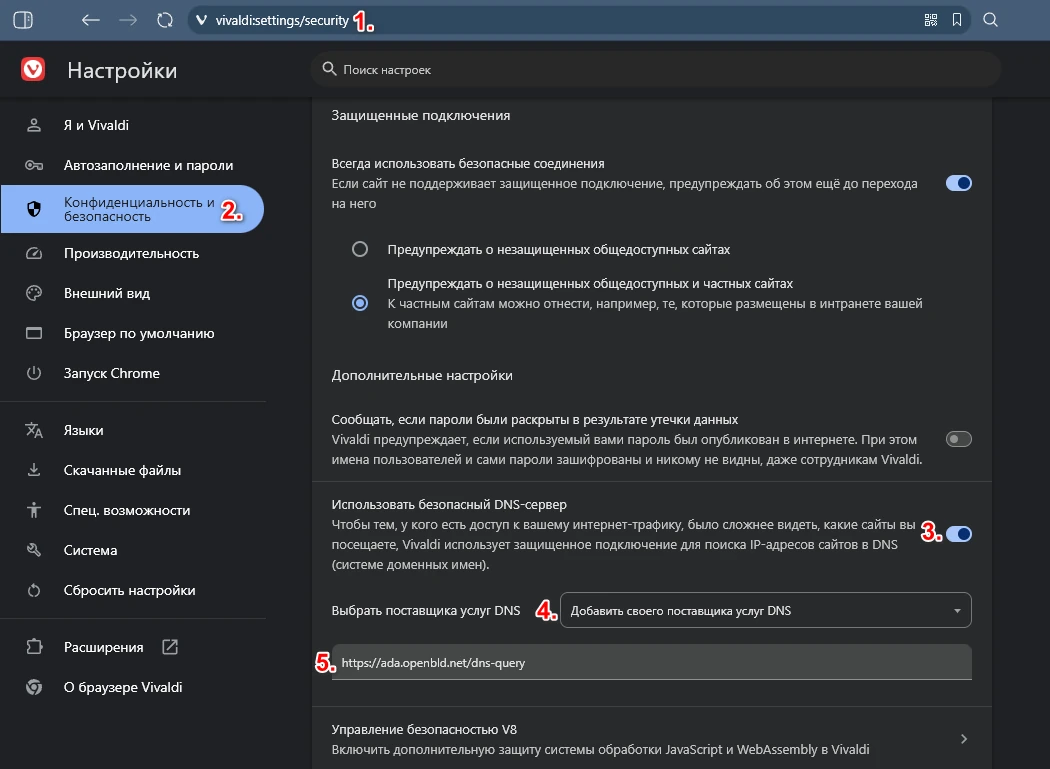This screenshot has height=769, width=1050.
Task: Toggle the Vivaldi side panel icon
Action: [x=23, y=20]
